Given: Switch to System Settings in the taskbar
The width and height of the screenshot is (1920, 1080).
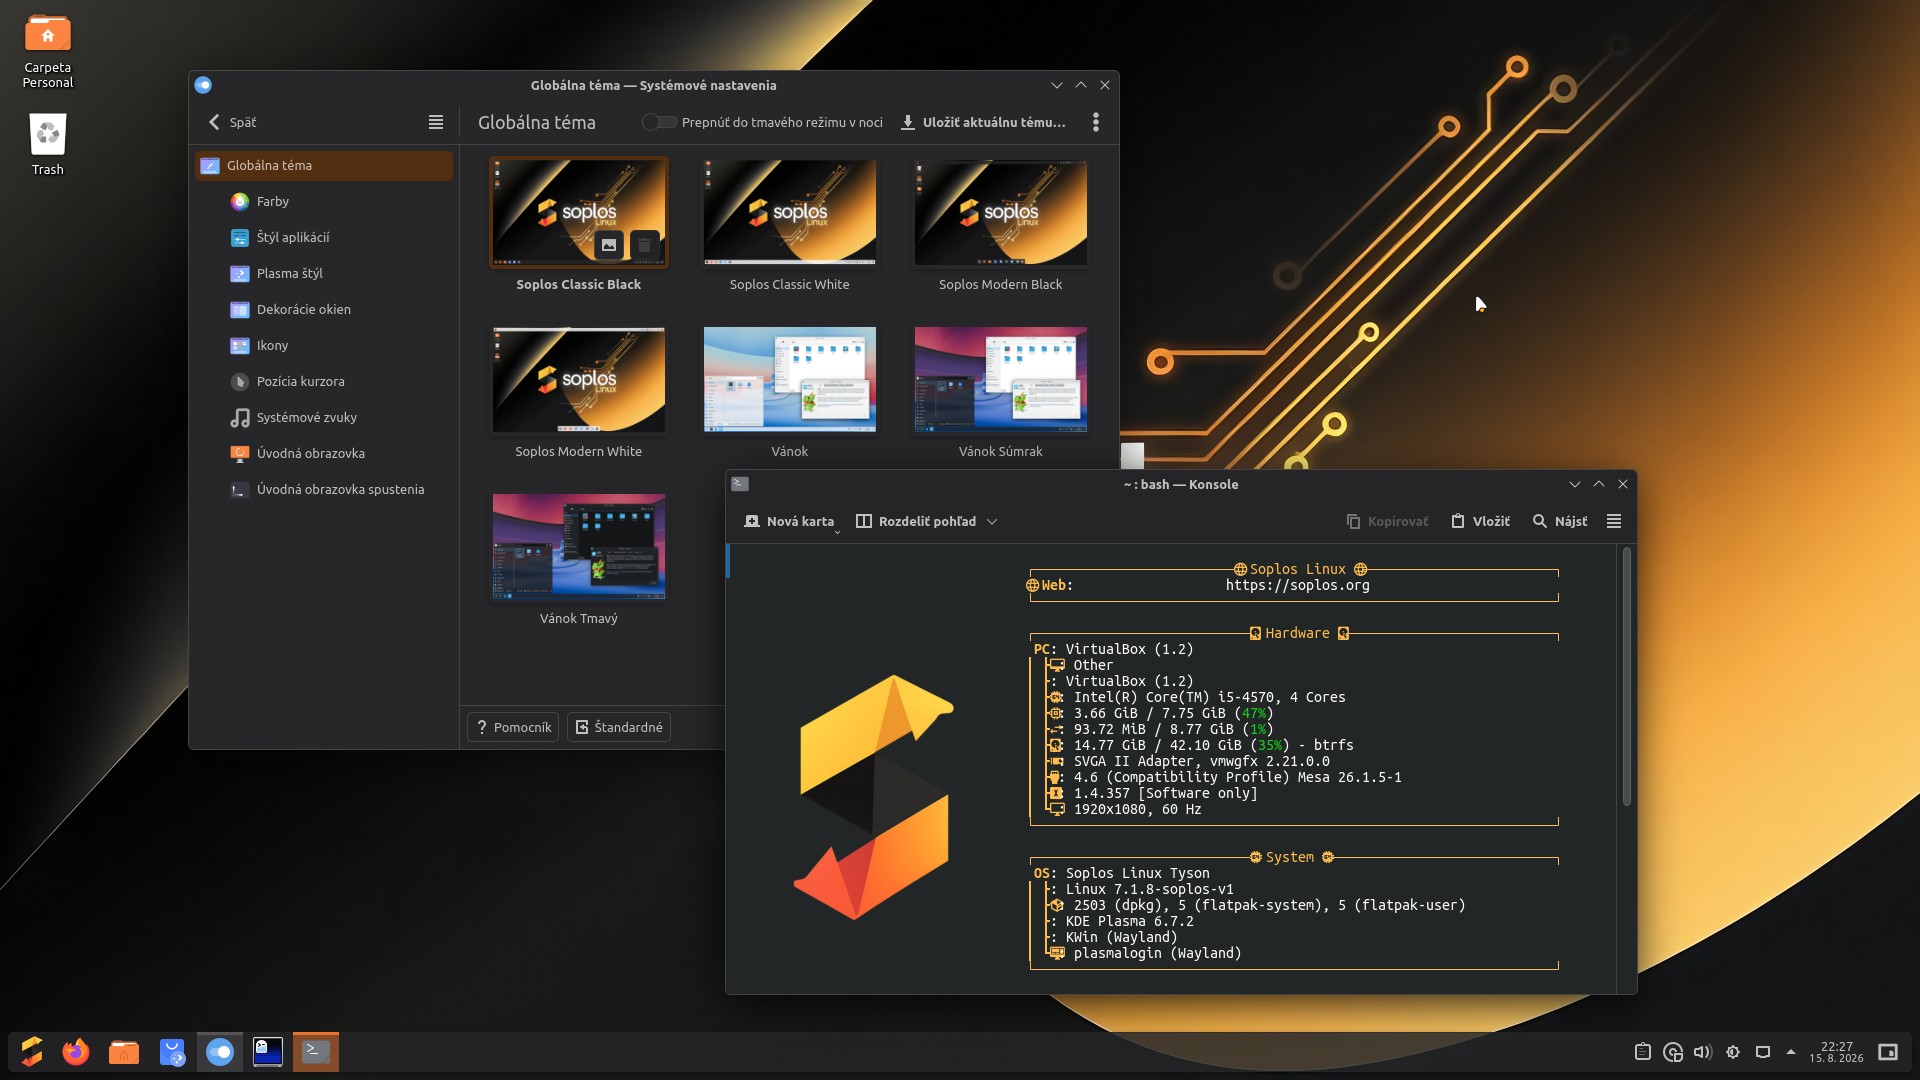Looking at the screenshot, I should point(220,1052).
